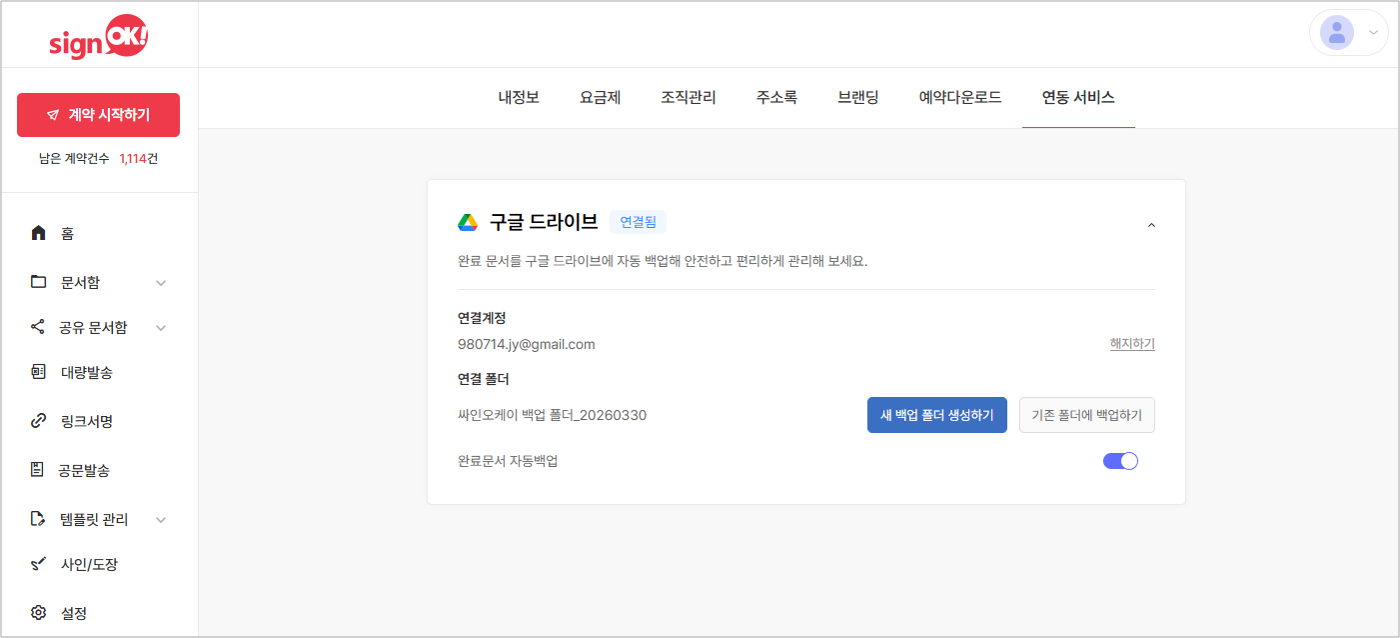1400x638 pixels.
Task: Expand the 공유 문서함 sidebar menu
Action: pyautogui.click(x=161, y=328)
